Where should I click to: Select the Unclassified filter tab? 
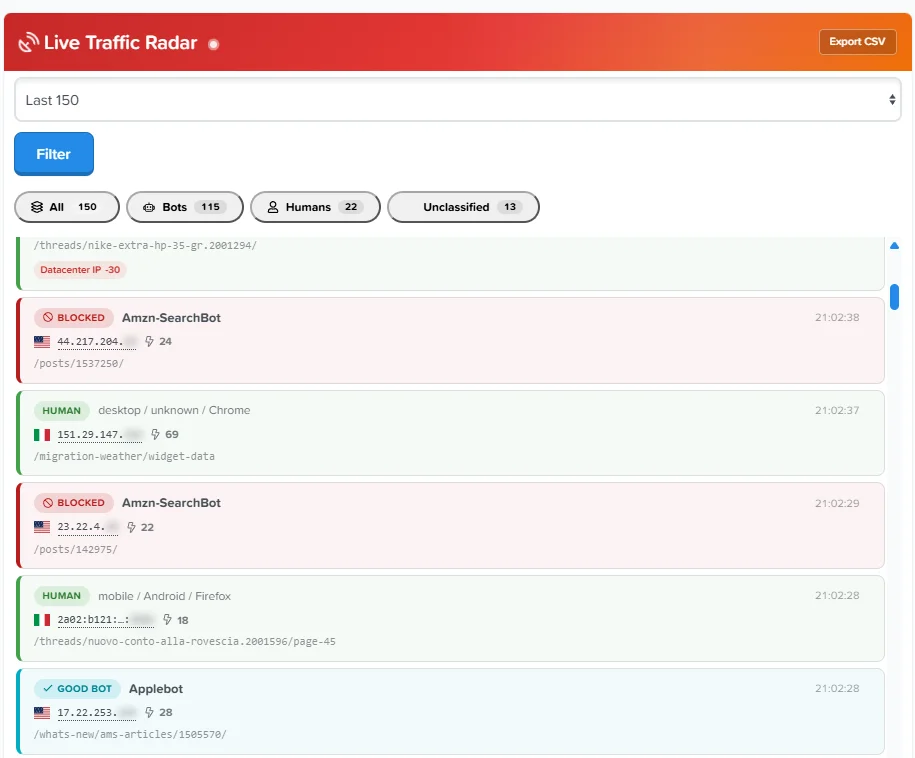pyautogui.click(x=463, y=207)
